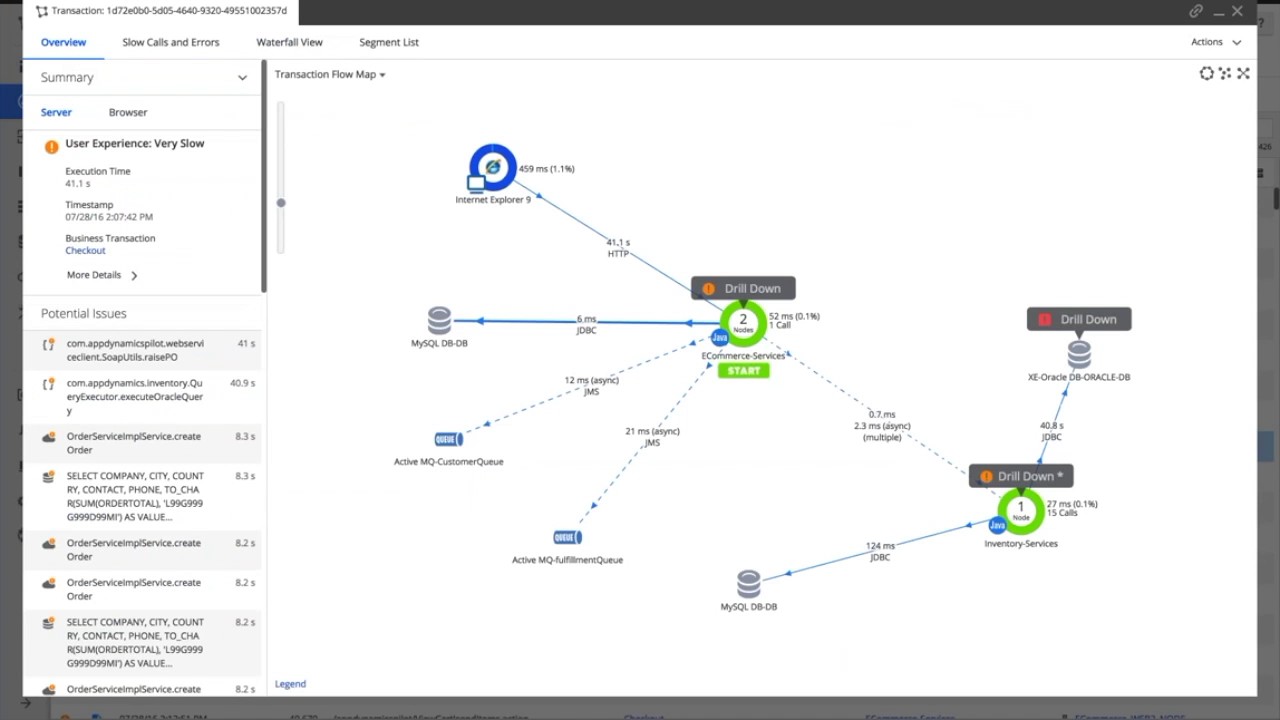
Task: Drill Down into XE-Oracle database
Action: click(1079, 319)
